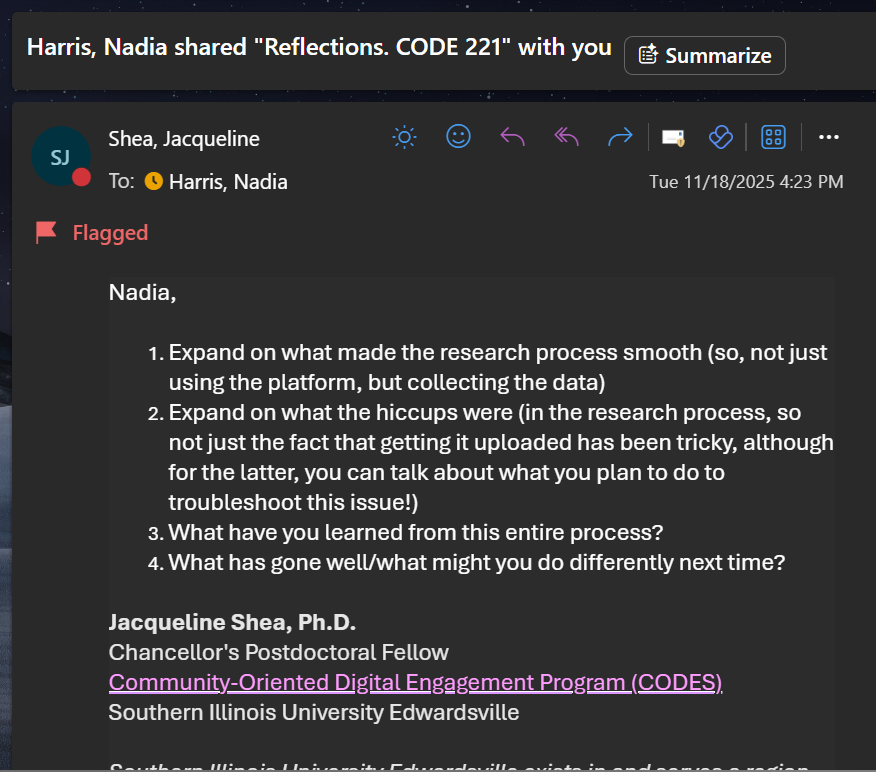Image resolution: width=876 pixels, height=772 pixels.
Task: Click the email subject line title
Action: 319,48
